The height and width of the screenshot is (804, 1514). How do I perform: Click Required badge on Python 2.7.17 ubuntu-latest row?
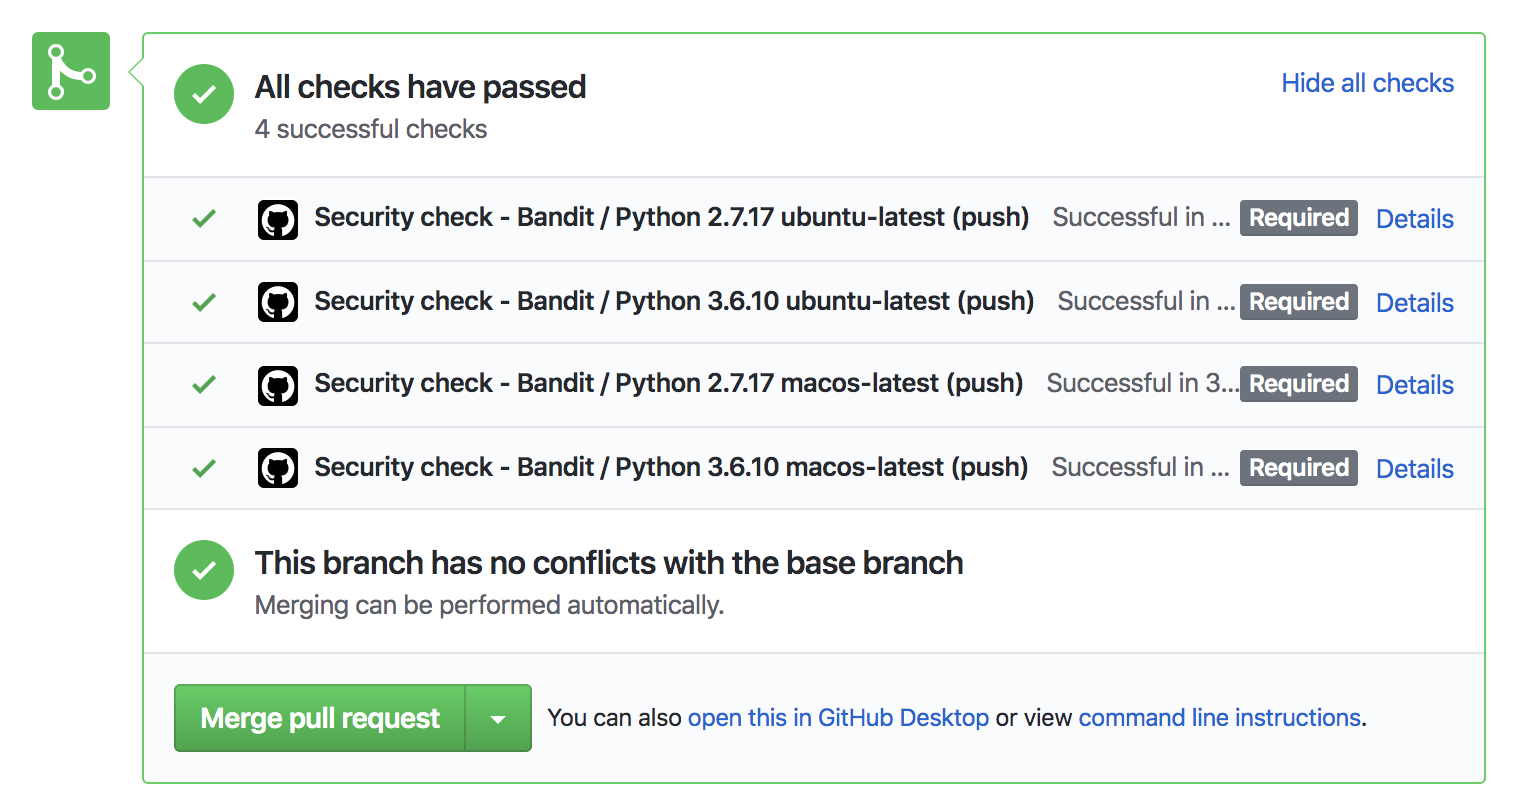click(x=1299, y=218)
